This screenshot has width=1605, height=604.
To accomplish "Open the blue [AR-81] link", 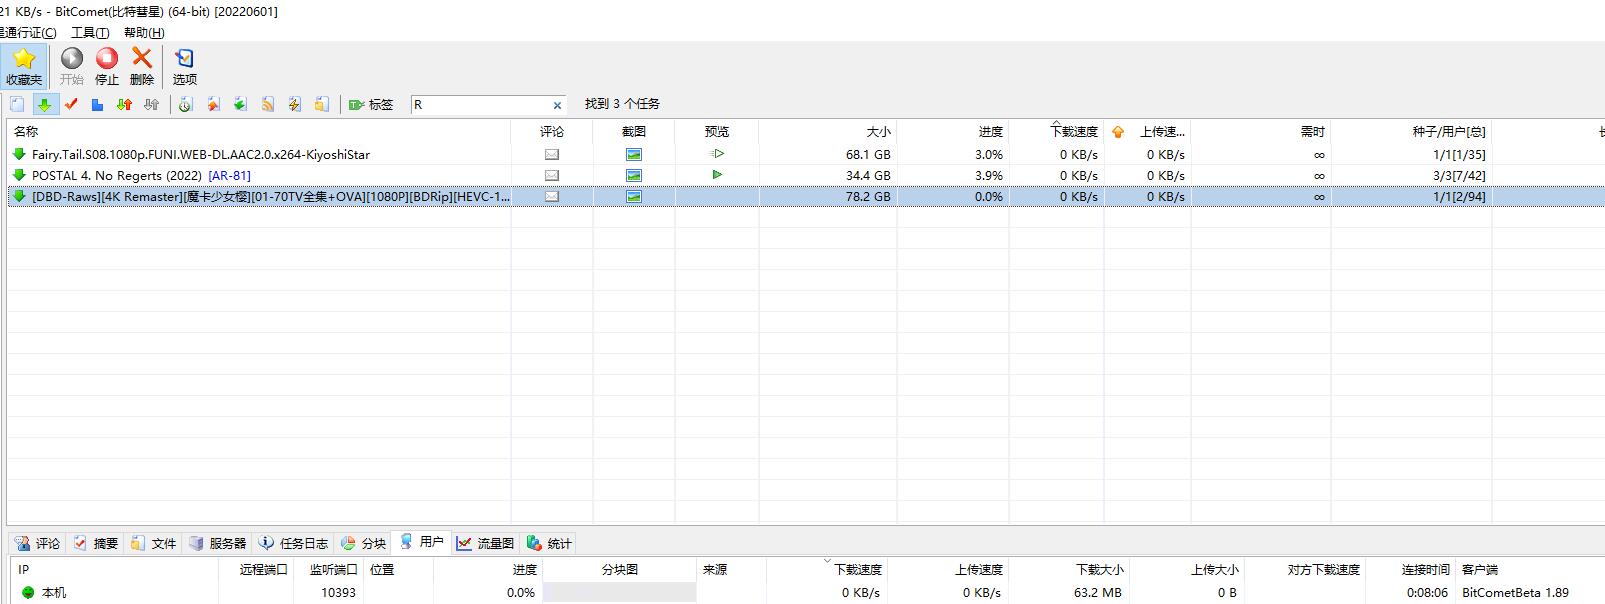I will (230, 175).
